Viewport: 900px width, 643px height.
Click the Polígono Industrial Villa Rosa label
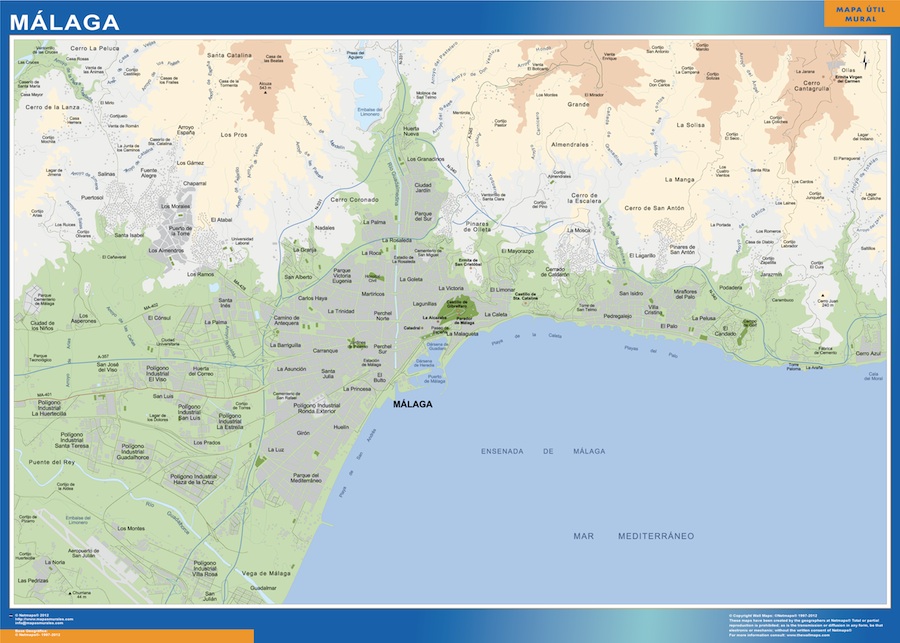pyautogui.click(x=205, y=568)
